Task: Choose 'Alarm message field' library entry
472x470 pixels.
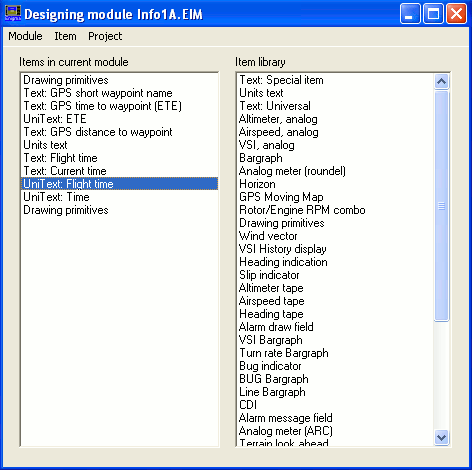Action: coord(336,418)
